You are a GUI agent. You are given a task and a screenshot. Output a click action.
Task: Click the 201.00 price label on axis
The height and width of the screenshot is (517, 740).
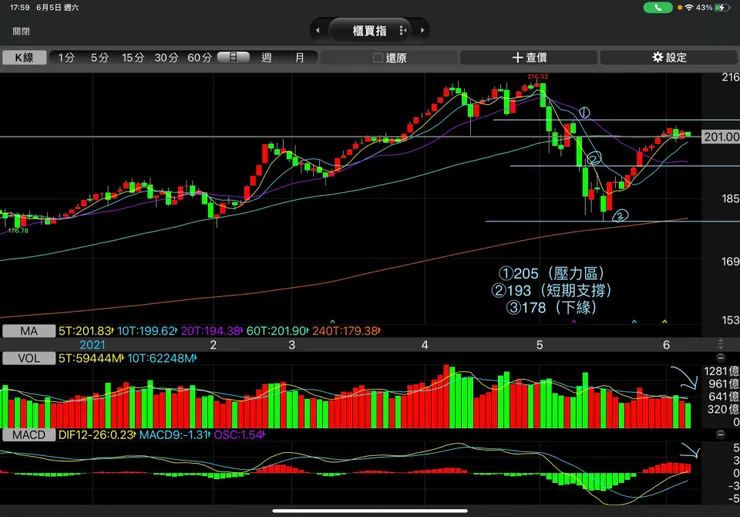tap(720, 137)
